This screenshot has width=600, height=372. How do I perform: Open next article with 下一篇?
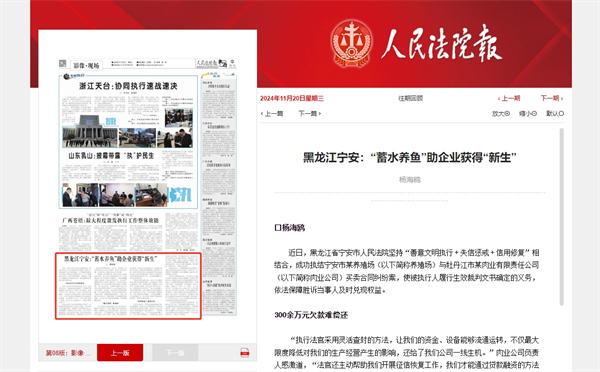(x=309, y=114)
